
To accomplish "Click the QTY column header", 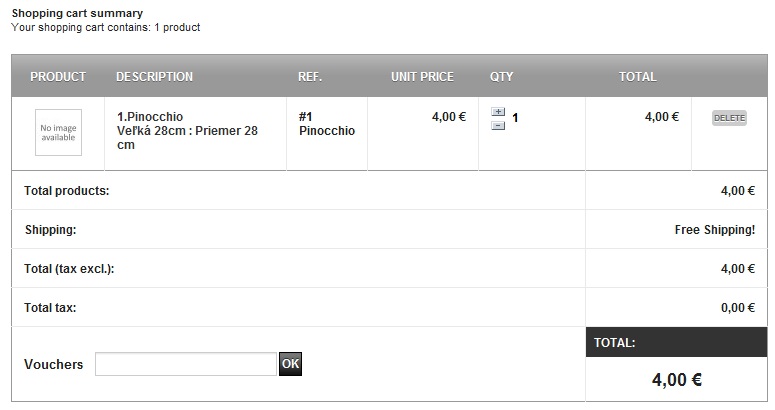I will click(x=501, y=76).
